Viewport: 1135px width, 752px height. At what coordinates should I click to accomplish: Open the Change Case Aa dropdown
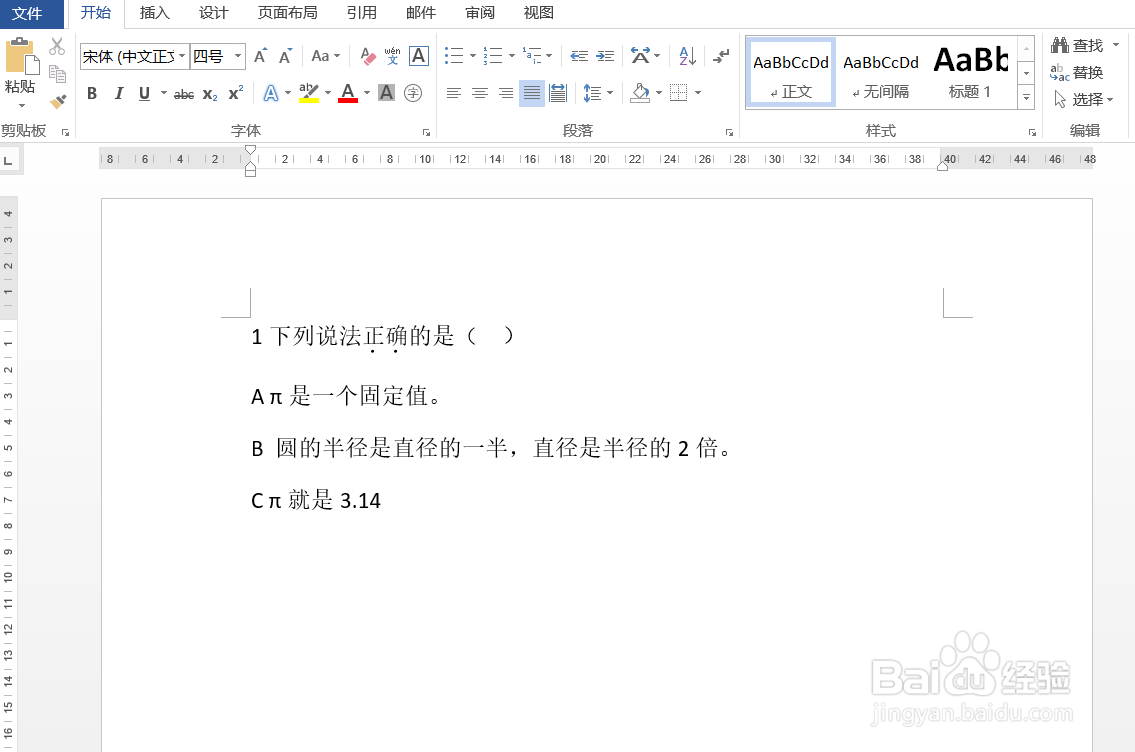325,56
